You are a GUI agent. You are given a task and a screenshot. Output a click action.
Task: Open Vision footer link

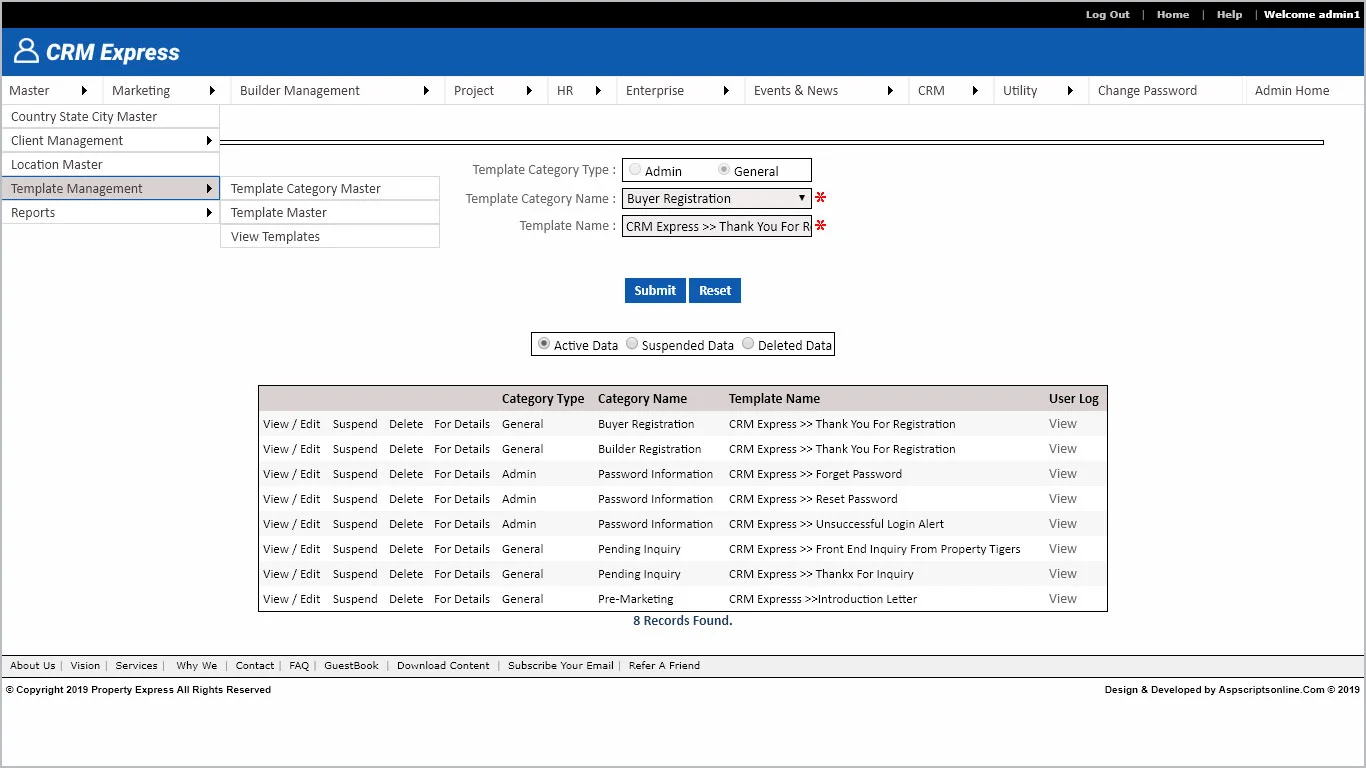click(x=85, y=665)
